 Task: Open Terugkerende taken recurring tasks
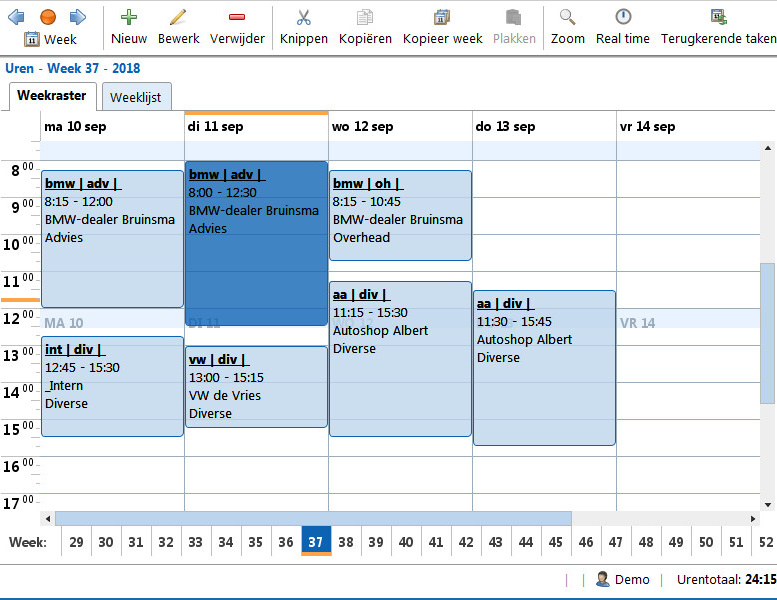[718, 27]
